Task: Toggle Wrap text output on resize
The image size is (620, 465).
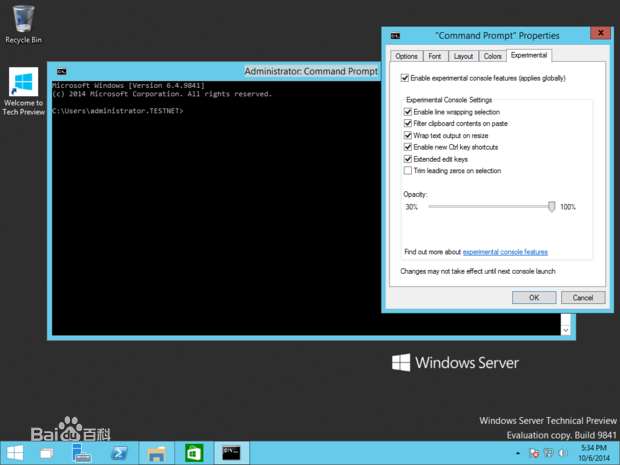Action: pos(408,135)
